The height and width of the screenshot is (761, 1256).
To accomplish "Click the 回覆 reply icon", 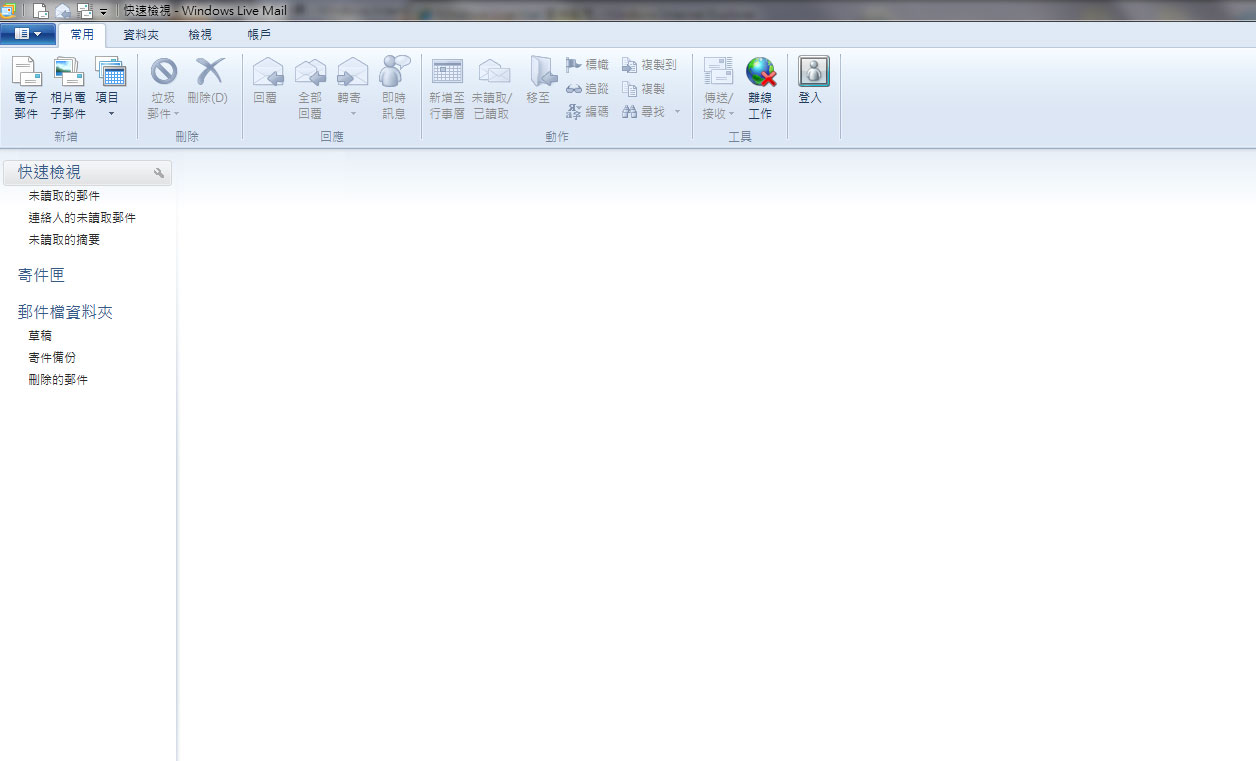I will point(267,72).
